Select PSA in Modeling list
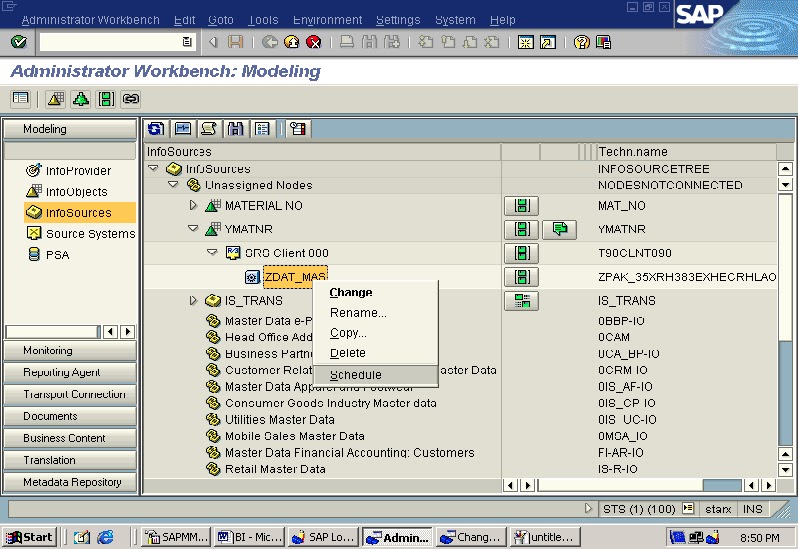798x549 pixels. point(49,255)
